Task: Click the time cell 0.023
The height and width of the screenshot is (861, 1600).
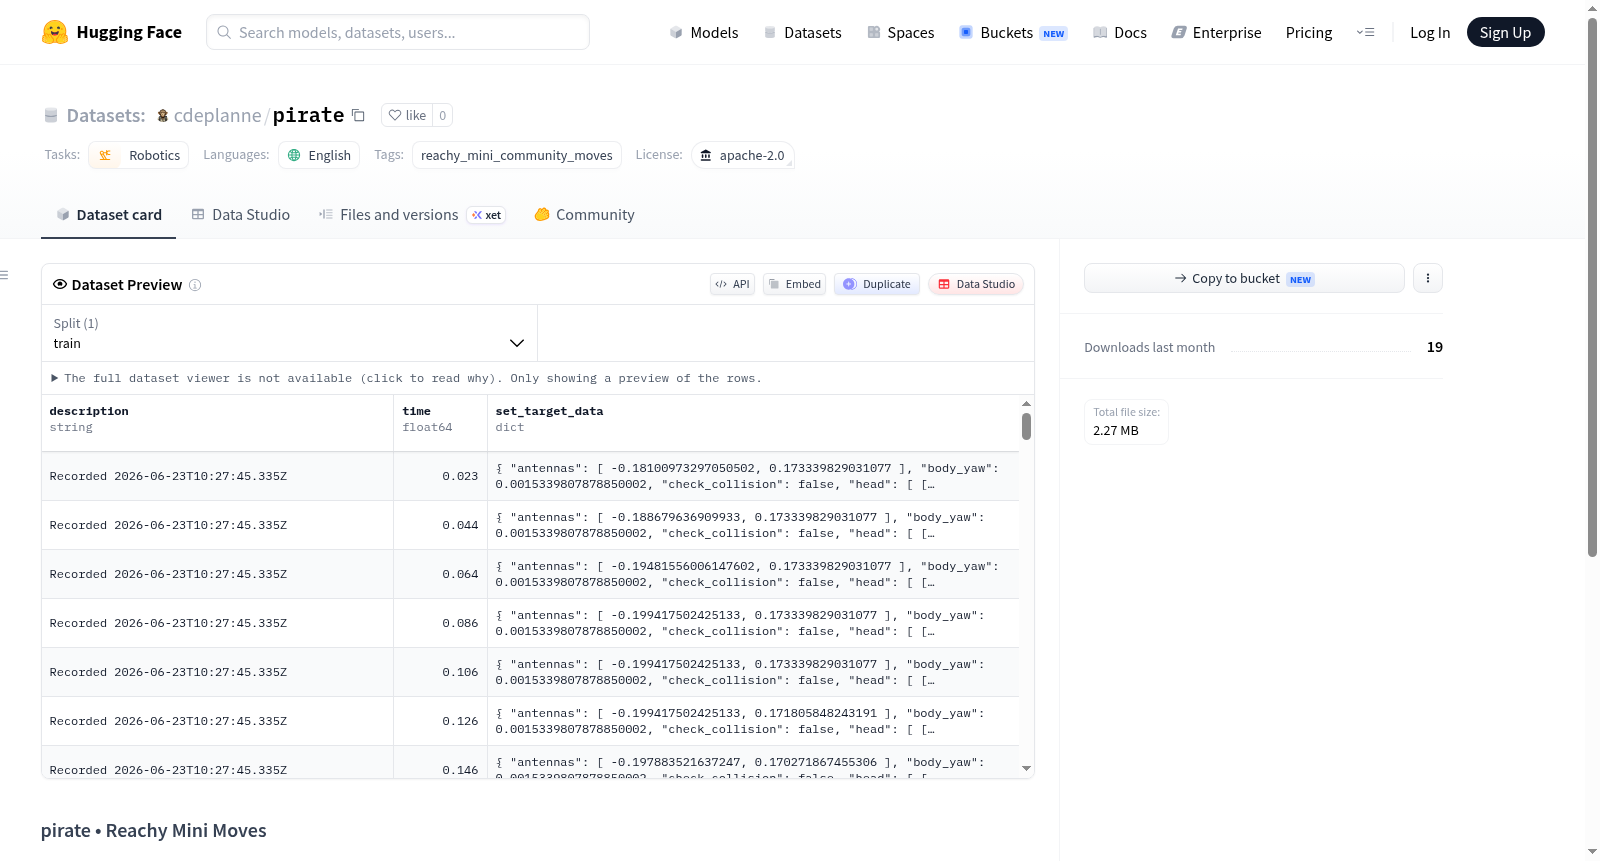Action: tap(440, 476)
